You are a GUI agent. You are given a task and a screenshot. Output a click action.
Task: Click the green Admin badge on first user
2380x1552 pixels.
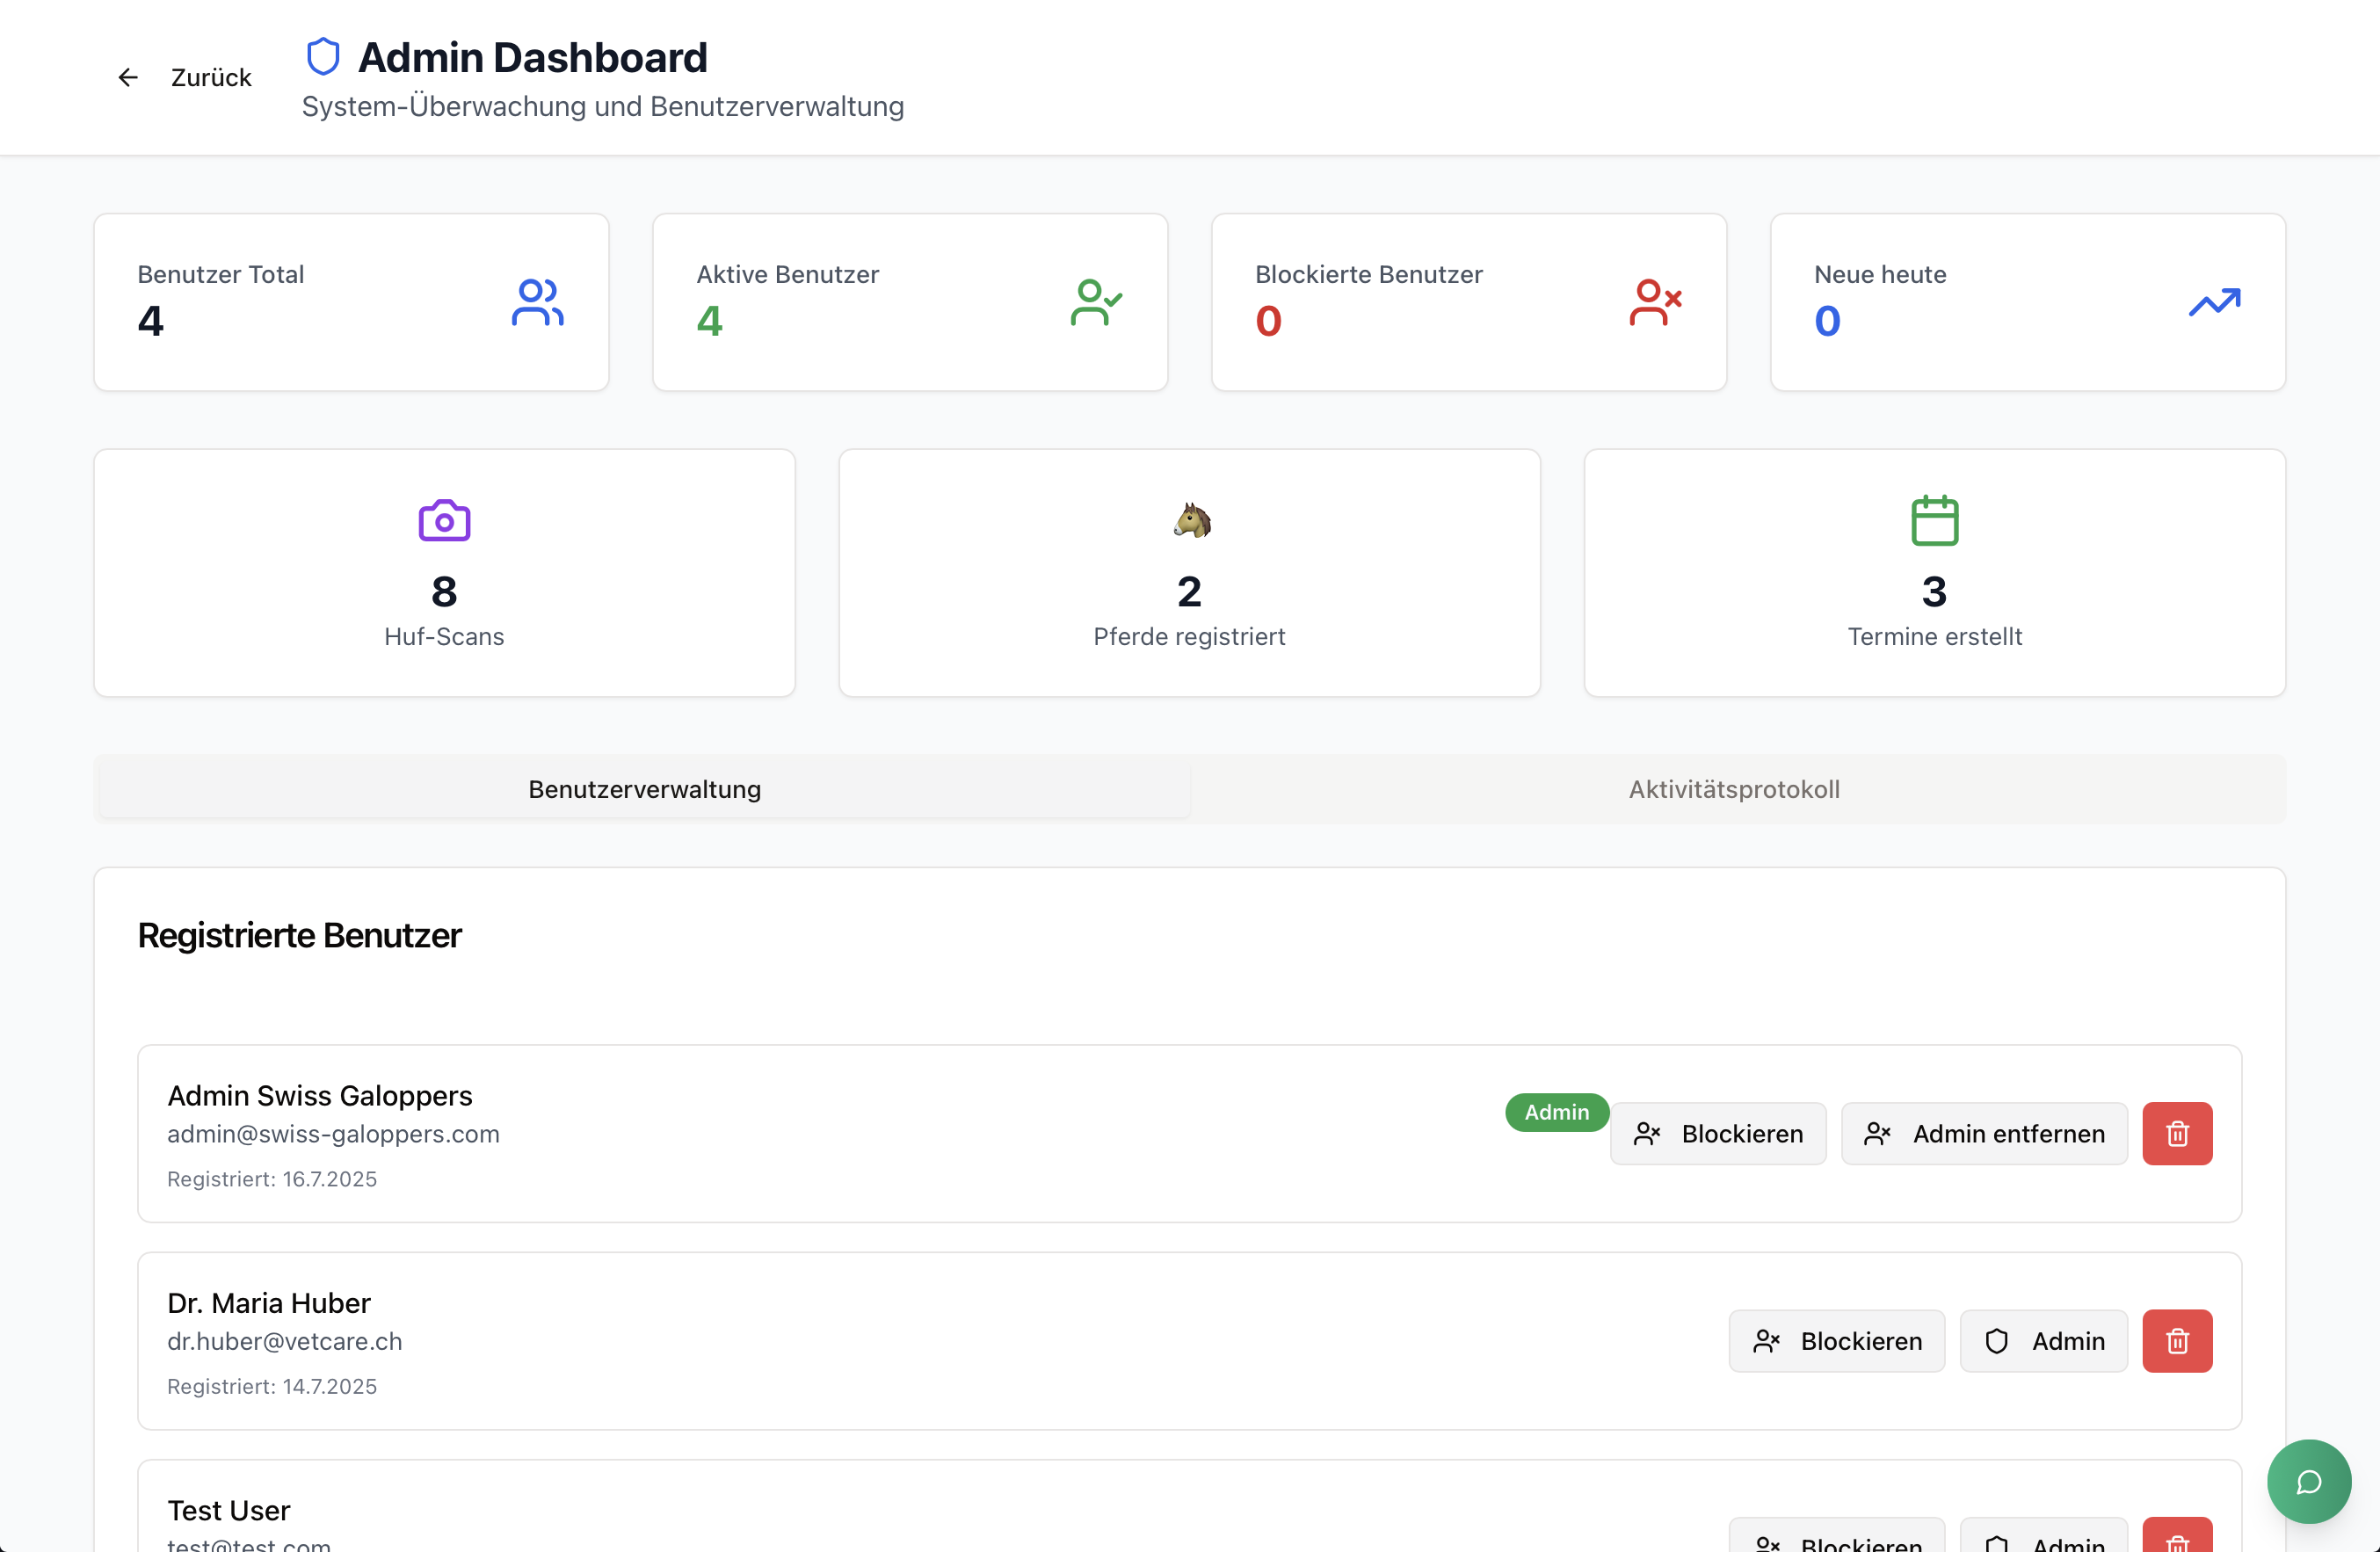[1556, 1112]
